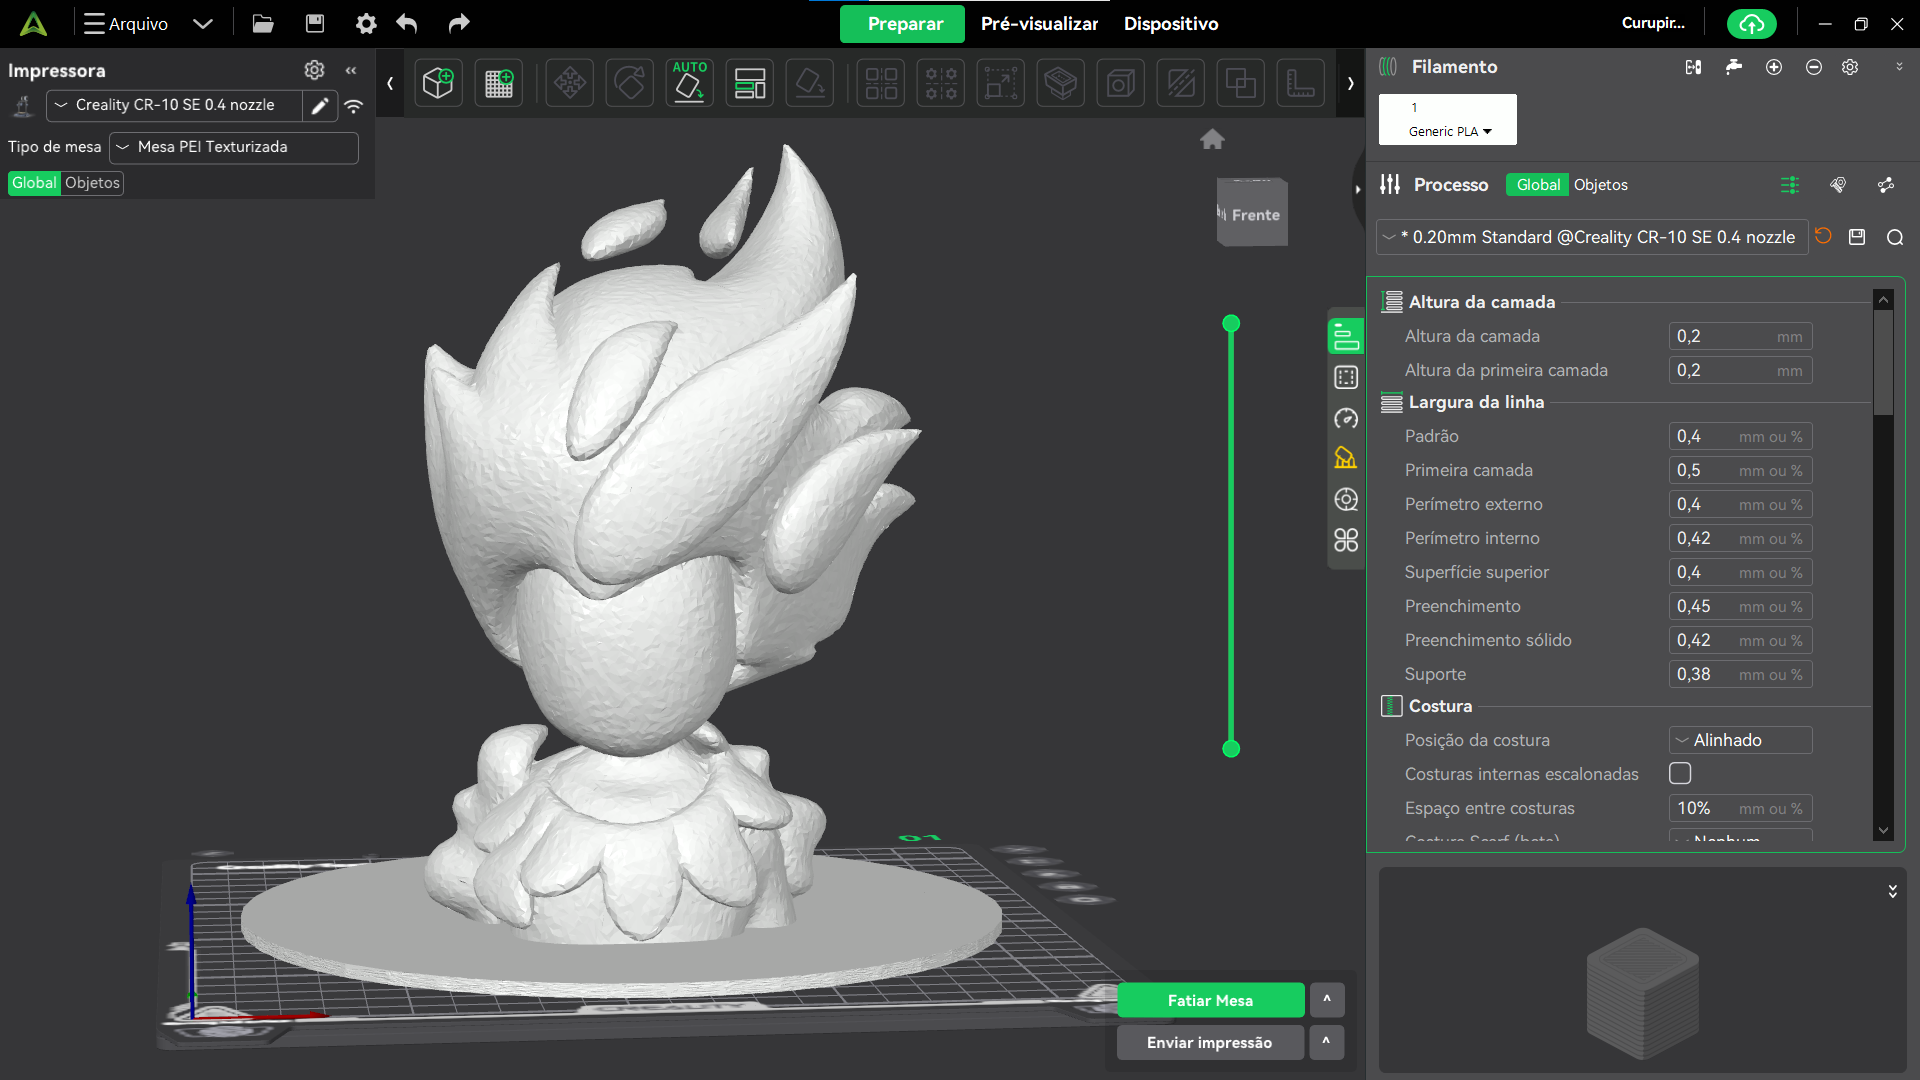
Task: Click the Add model cube icon
Action: coord(438,83)
